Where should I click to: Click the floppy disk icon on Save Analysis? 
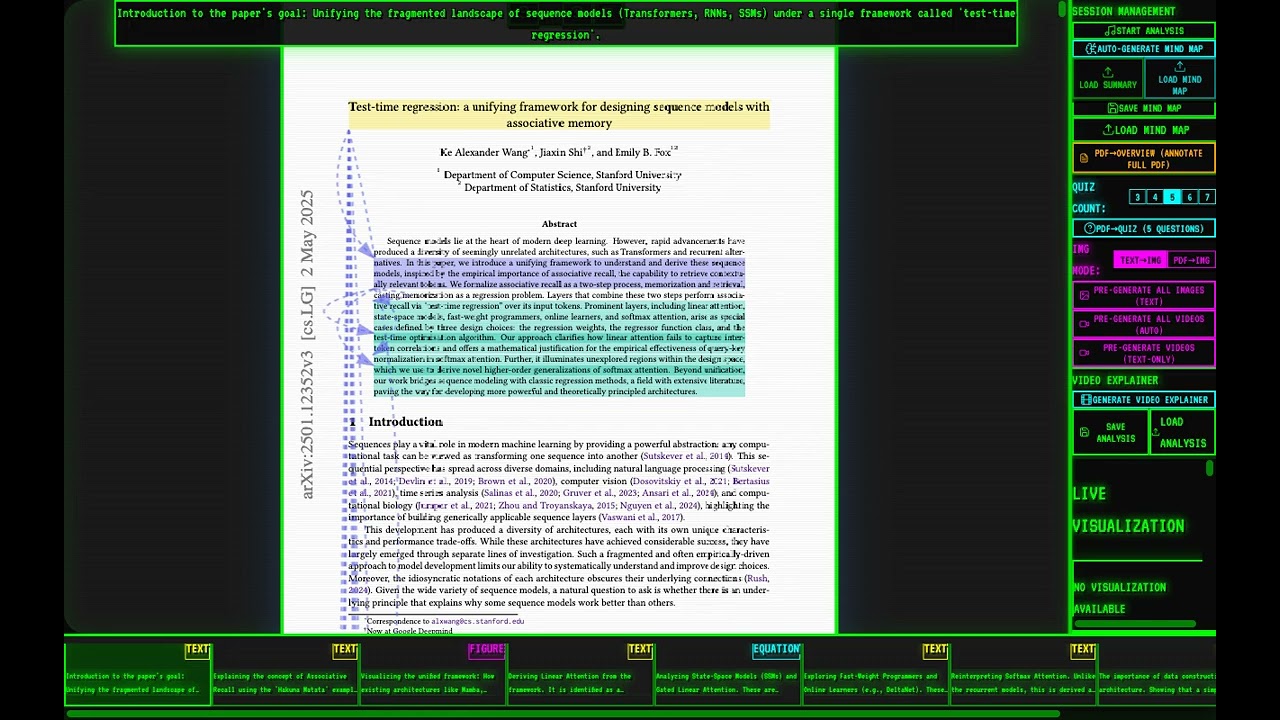[x=1084, y=433]
